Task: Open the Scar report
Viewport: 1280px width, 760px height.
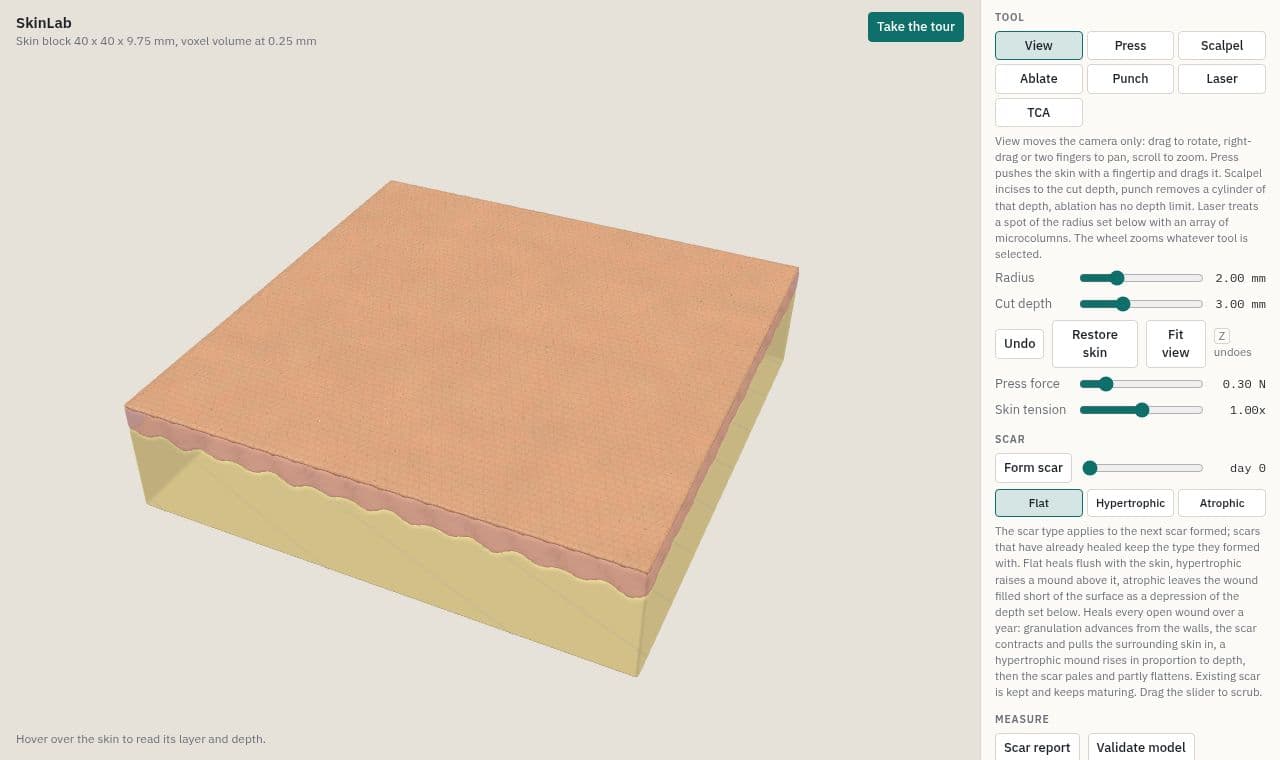Action: [x=1037, y=747]
